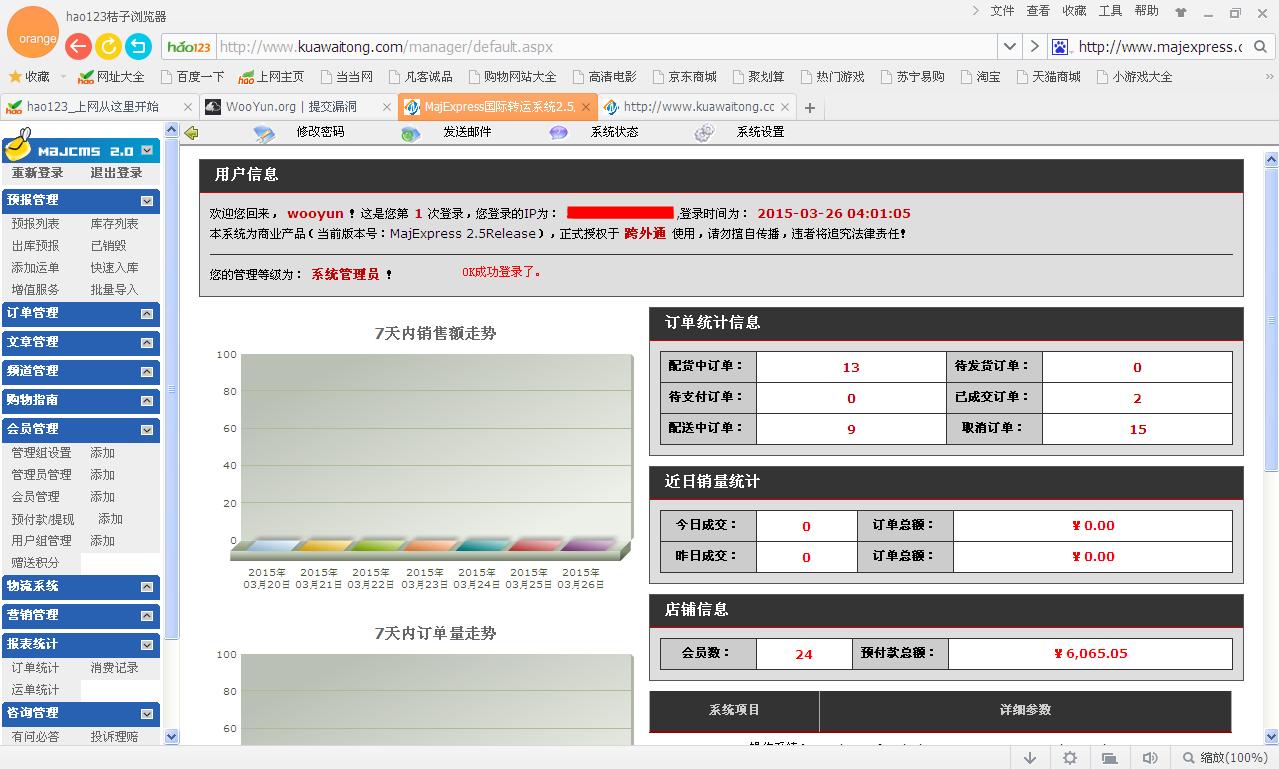Viewport: 1279px width, 769px height.
Task: Expand the 文章管理 sidebar section
Action: tap(147, 343)
